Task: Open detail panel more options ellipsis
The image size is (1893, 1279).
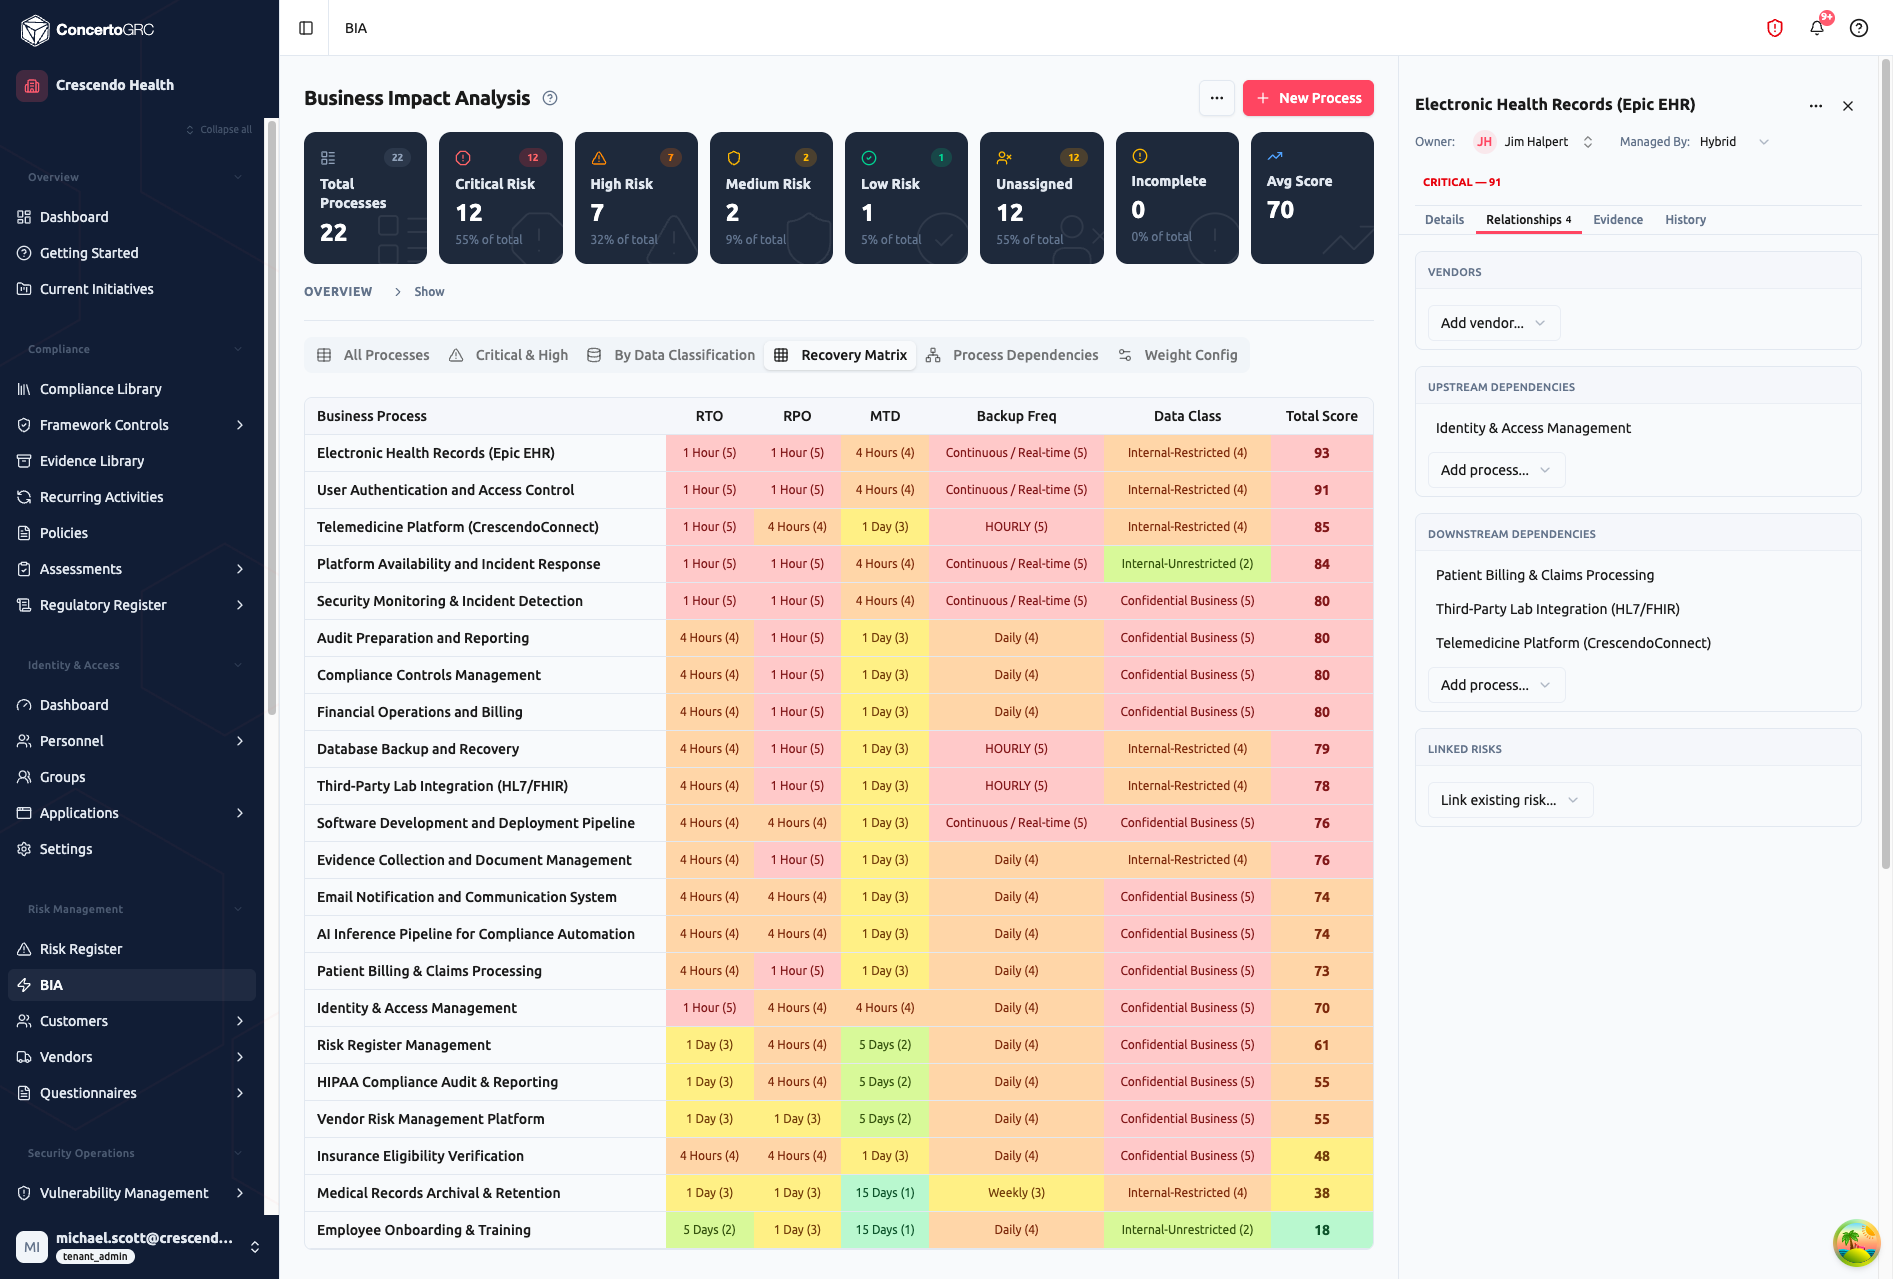Action: pos(1815,105)
